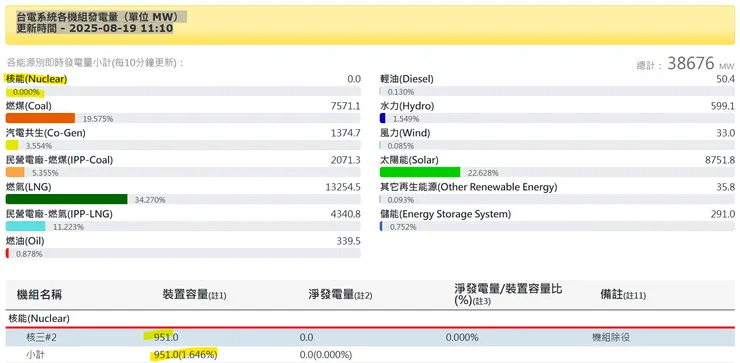Image resolution: width=740 pixels, height=363 pixels.
Task: Click the Energy Storage value 291.0
Action: [723, 214]
